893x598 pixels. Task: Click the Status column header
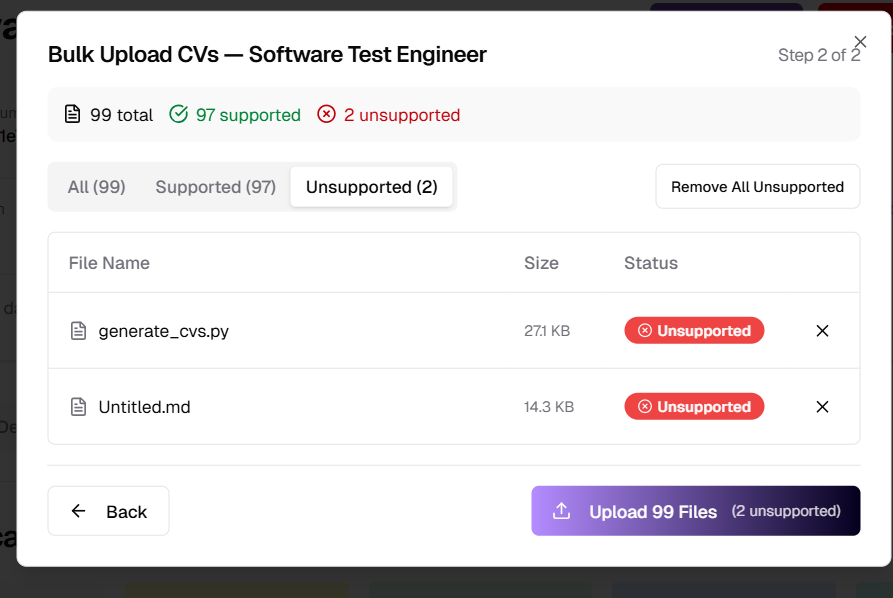[x=650, y=263]
